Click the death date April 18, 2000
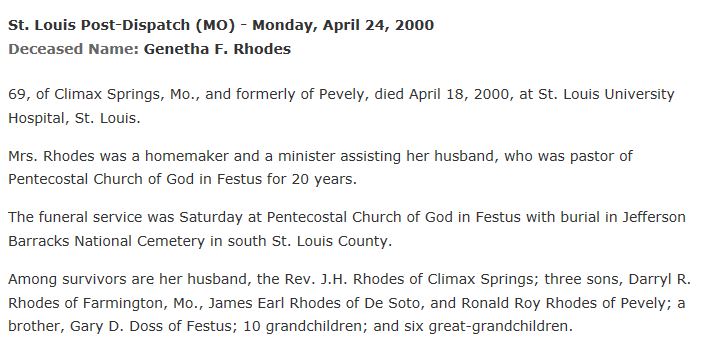The width and height of the screenshot is (705, 361). point(459,95)
